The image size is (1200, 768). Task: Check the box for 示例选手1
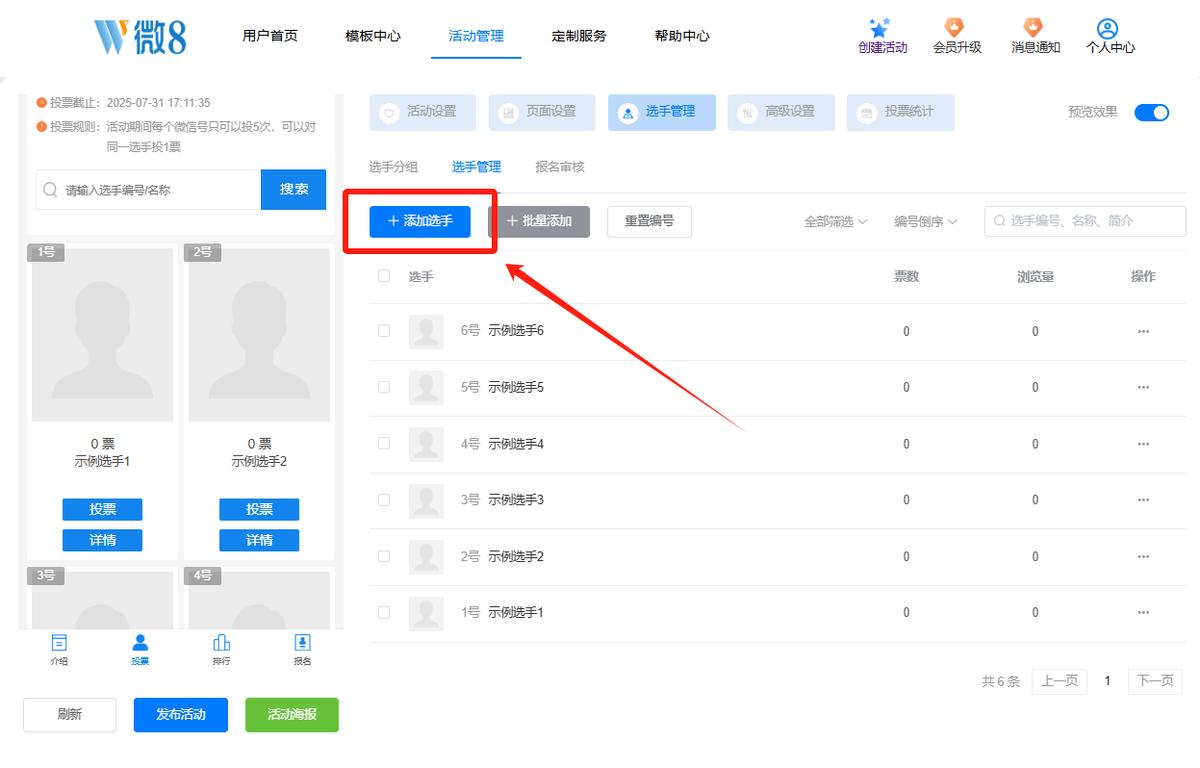[384, 612]
